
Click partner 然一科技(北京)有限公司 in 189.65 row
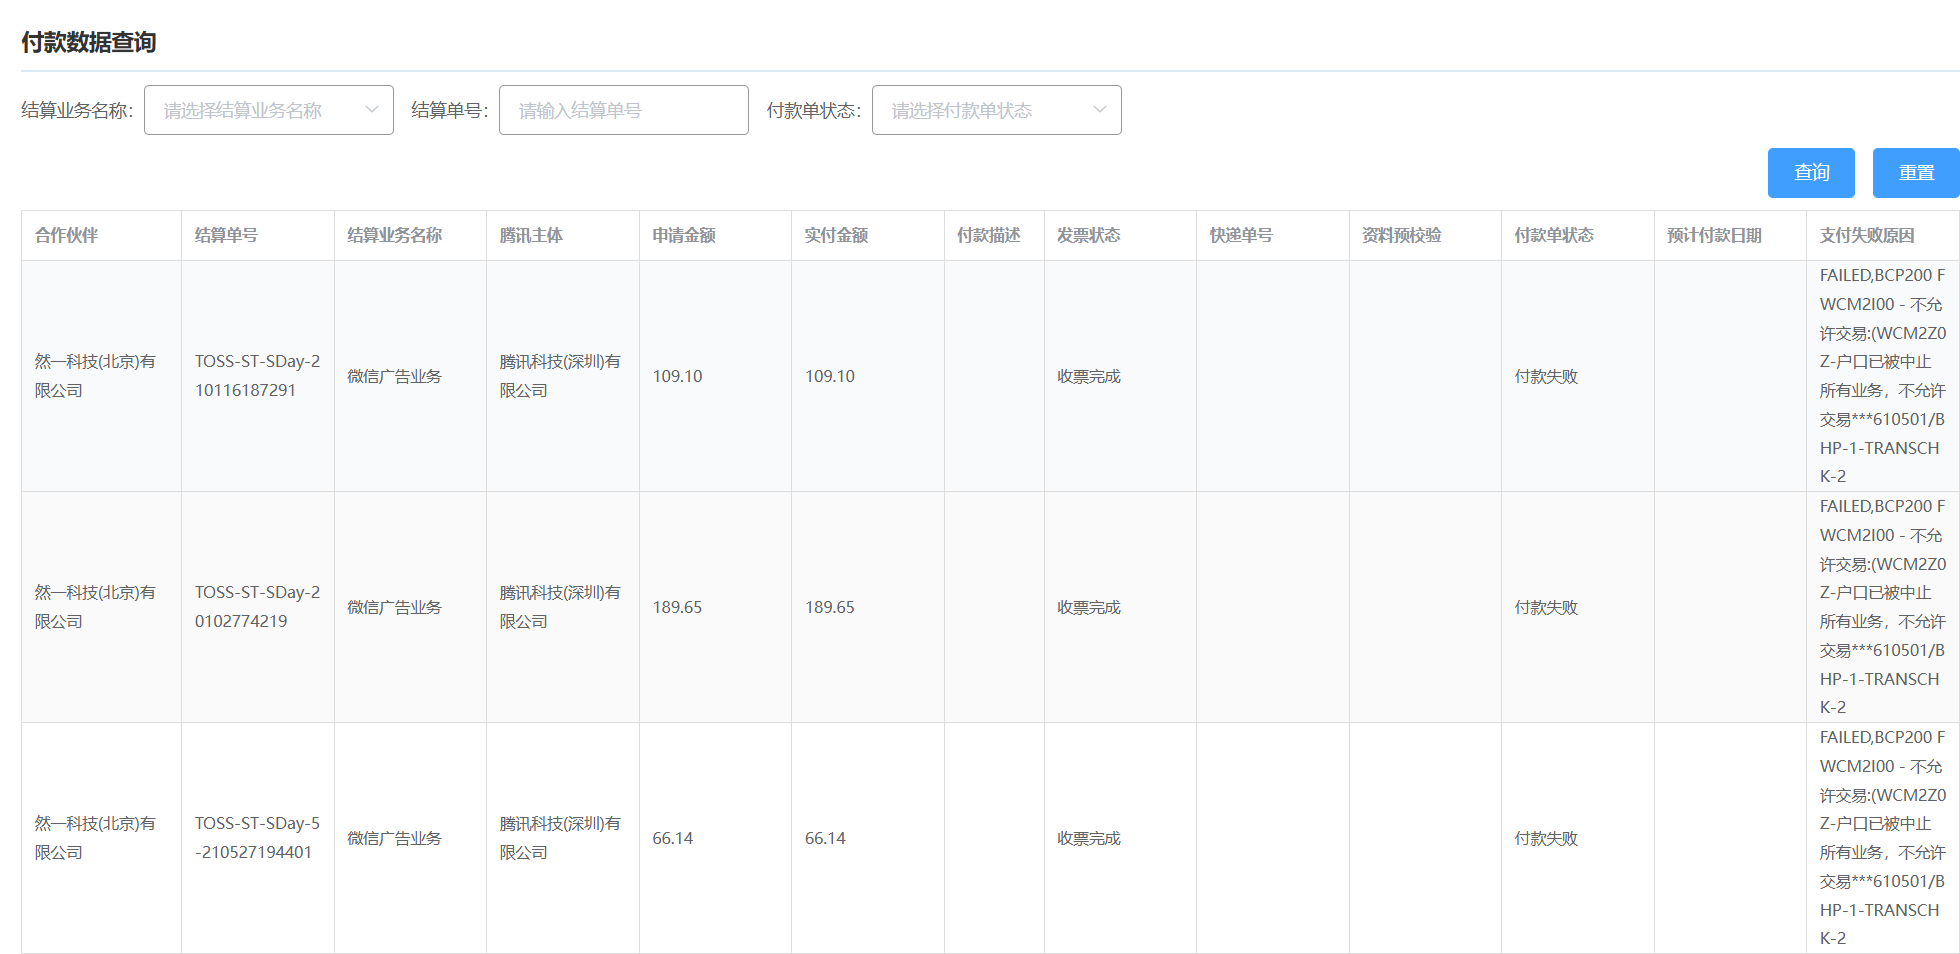coord(95,607)
